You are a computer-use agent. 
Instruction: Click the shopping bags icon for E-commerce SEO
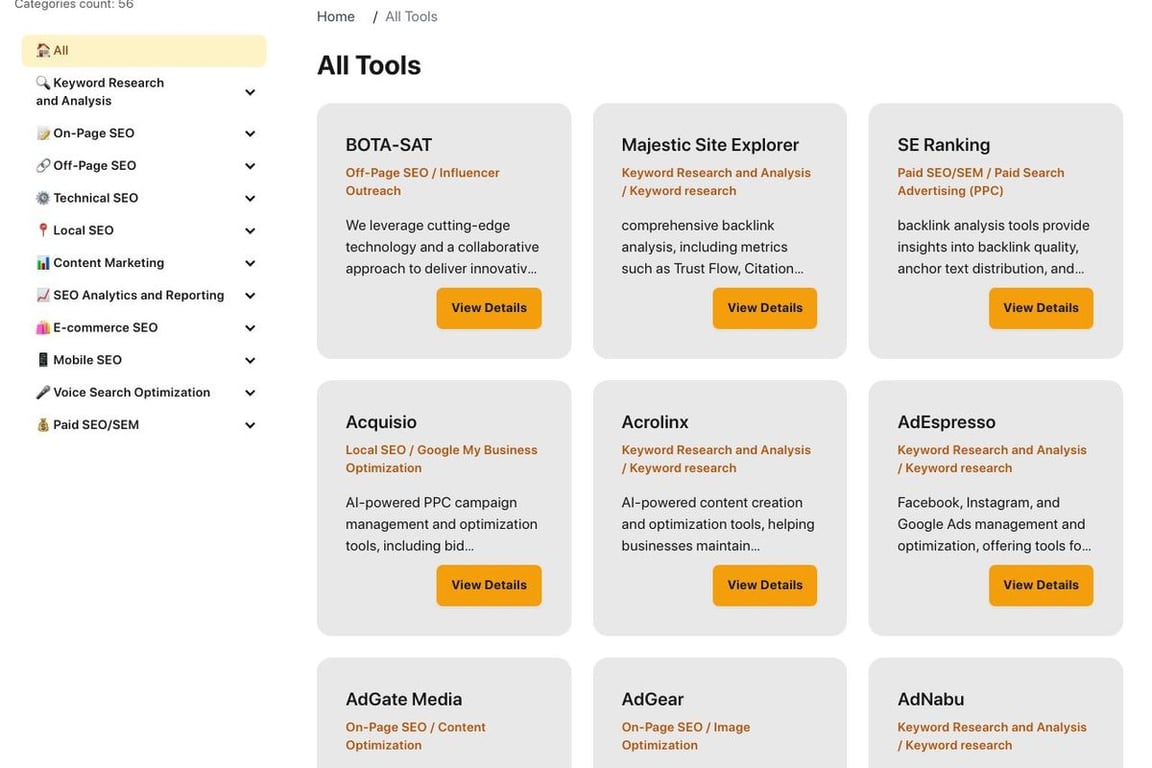click(43, 327)
